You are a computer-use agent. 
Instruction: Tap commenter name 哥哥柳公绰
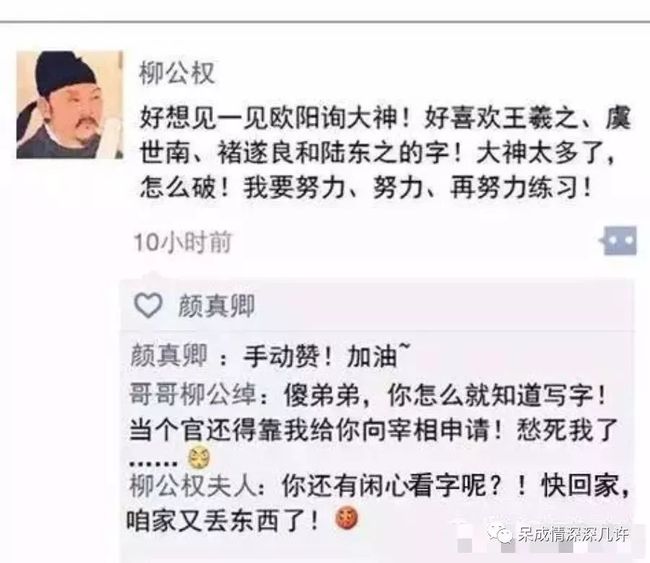pyautogui.click(x=193, y=393)
